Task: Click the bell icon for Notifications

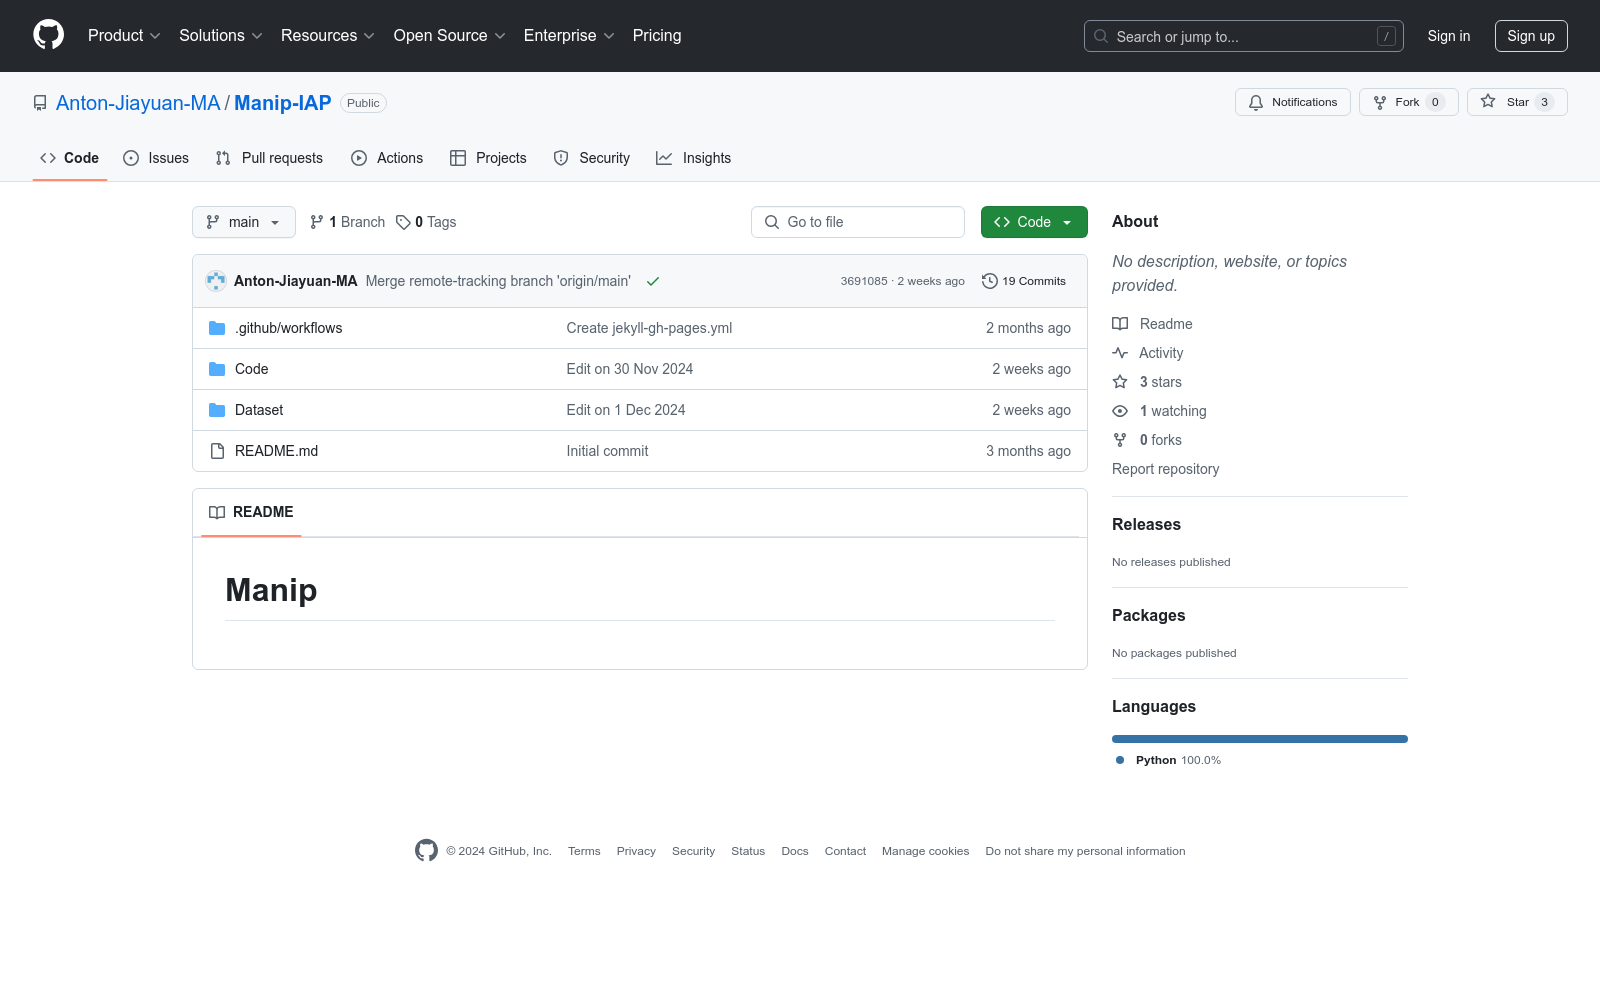Action: coord(1256,102)
